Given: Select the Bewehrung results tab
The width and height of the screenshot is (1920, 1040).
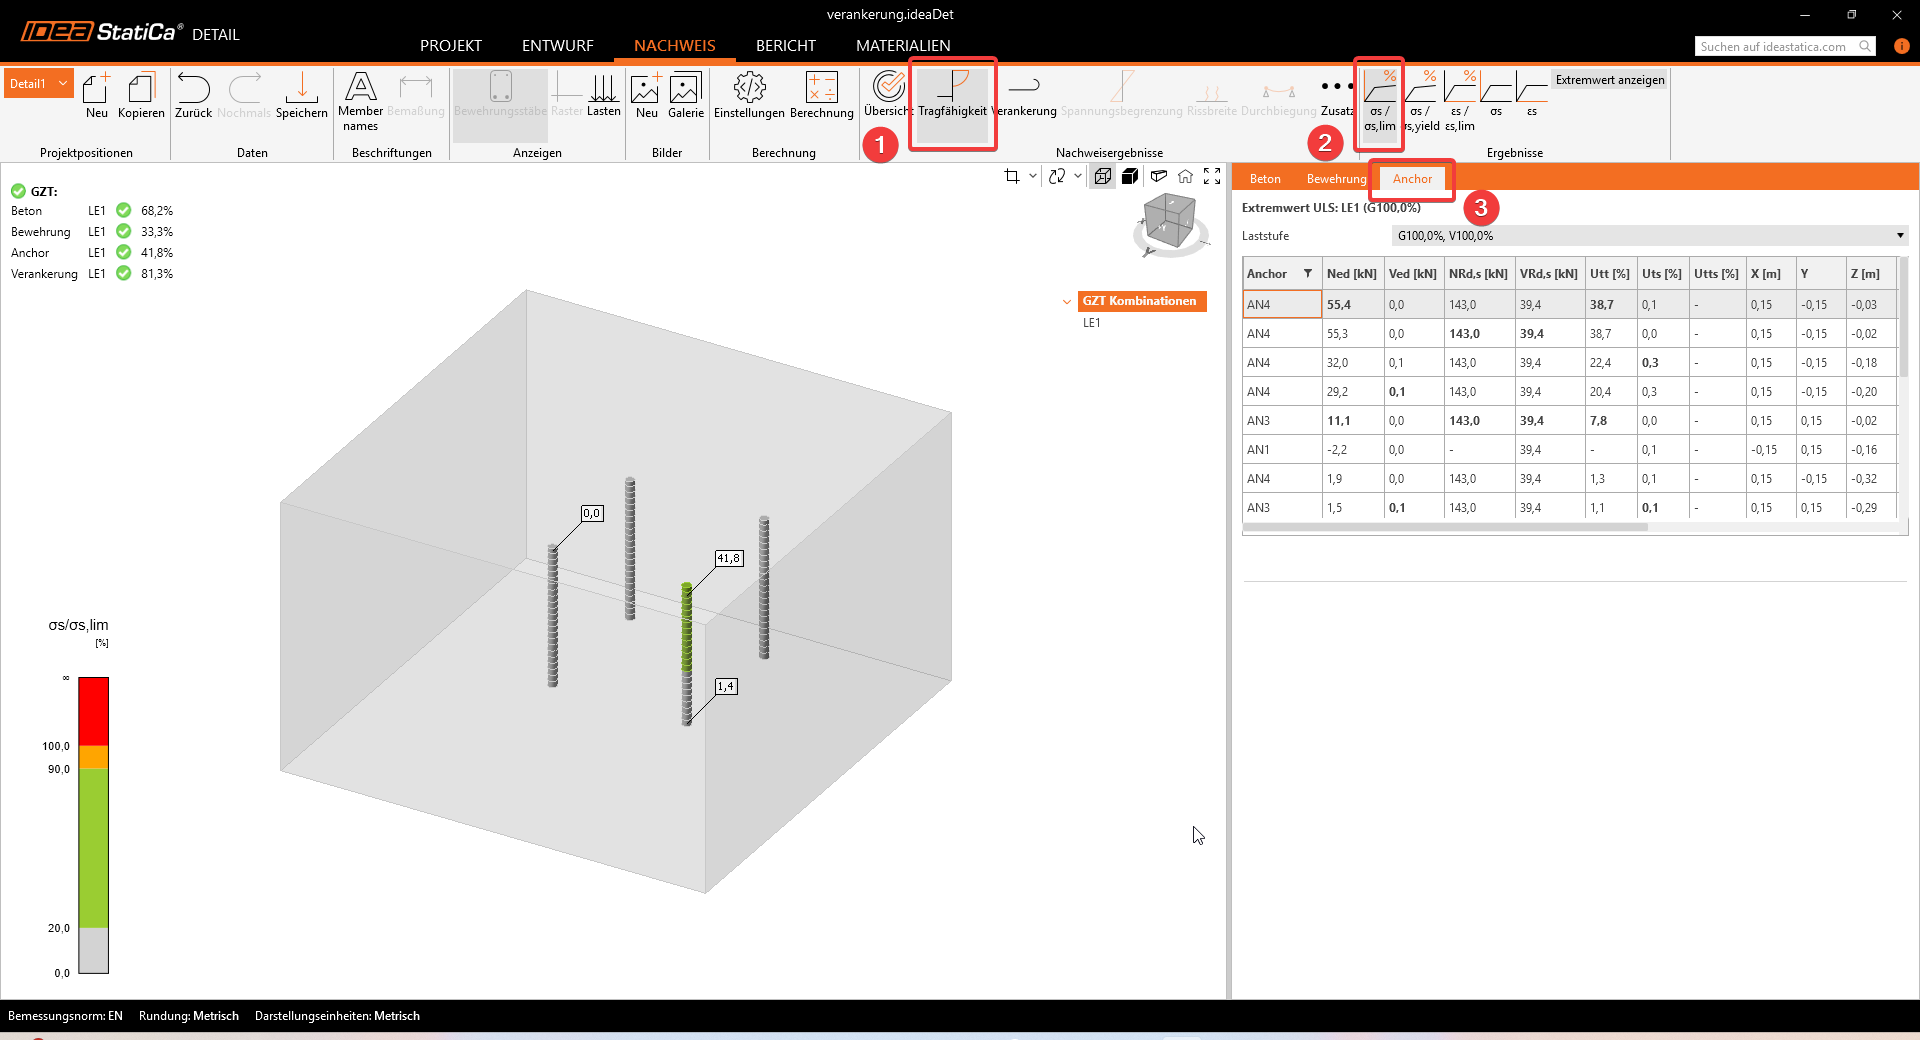Looking at the screenshot, I should pyautogui.click(x=1336, y=179).
